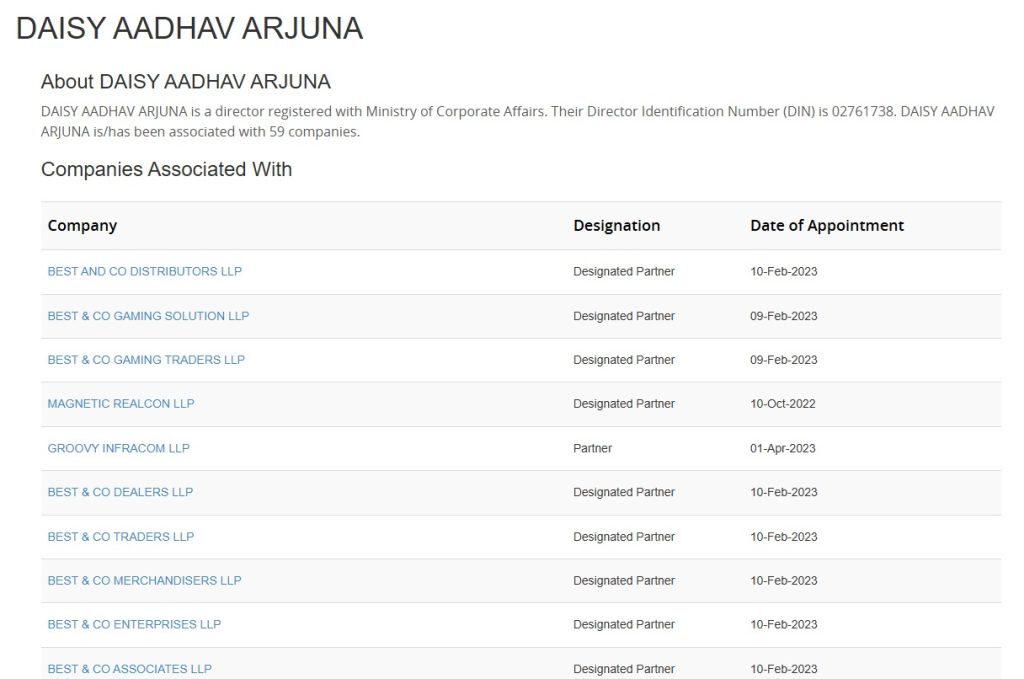Click the Designation column header
Viewport: 1024px width, 679px height.
pyautogui.click(x=616, y=226)
